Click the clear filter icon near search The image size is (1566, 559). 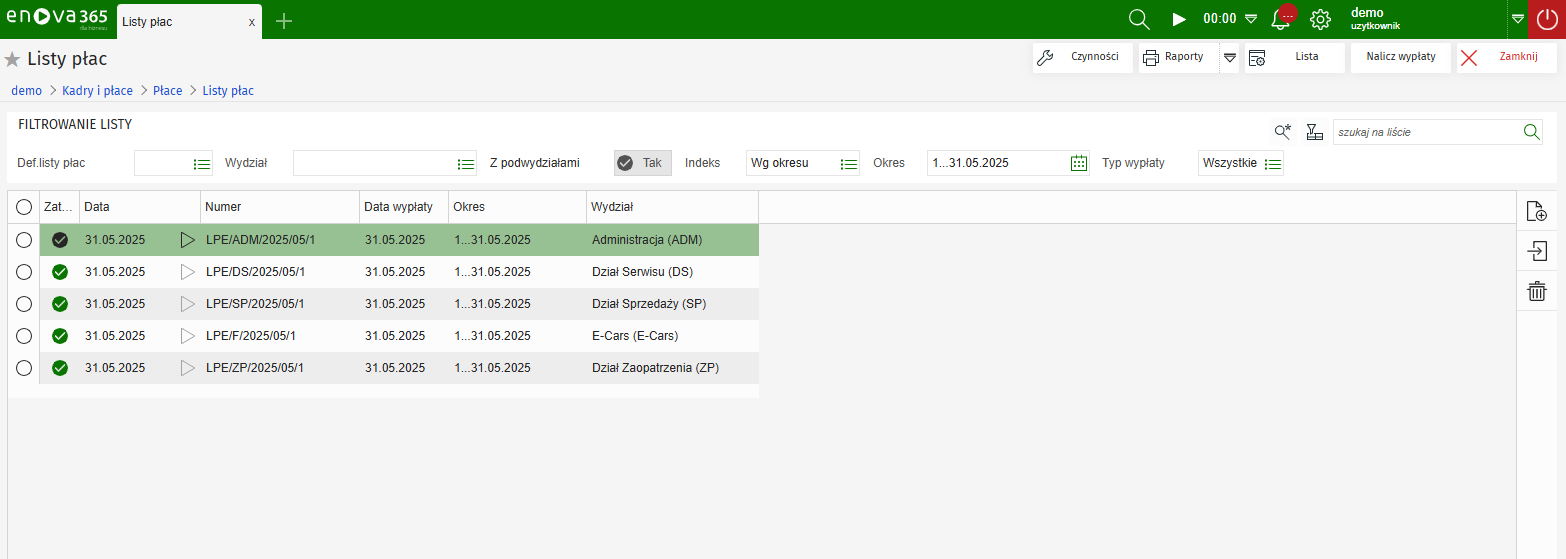point(1315,132)
